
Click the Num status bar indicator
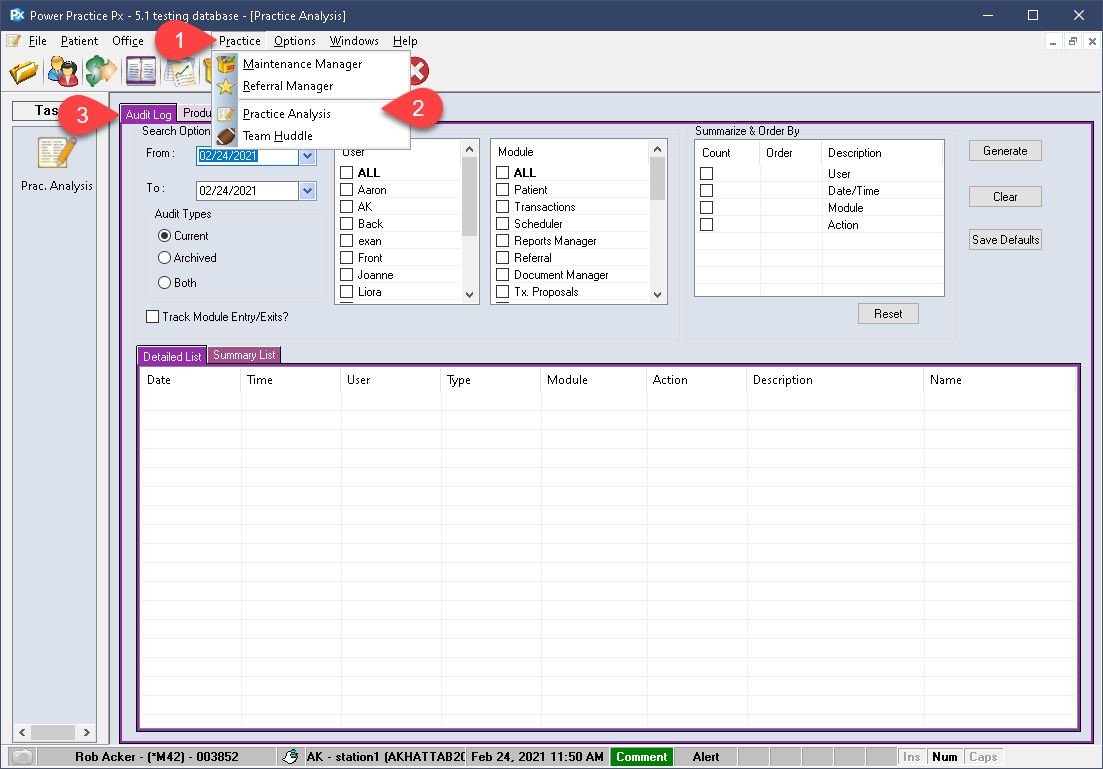coord(945,757)
